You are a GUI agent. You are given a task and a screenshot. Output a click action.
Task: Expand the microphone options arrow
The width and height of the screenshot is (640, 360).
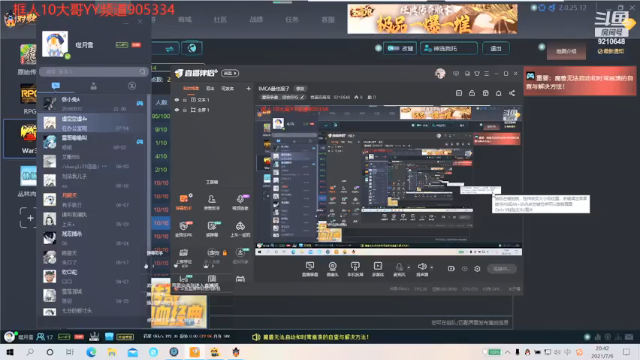(409, 268)
